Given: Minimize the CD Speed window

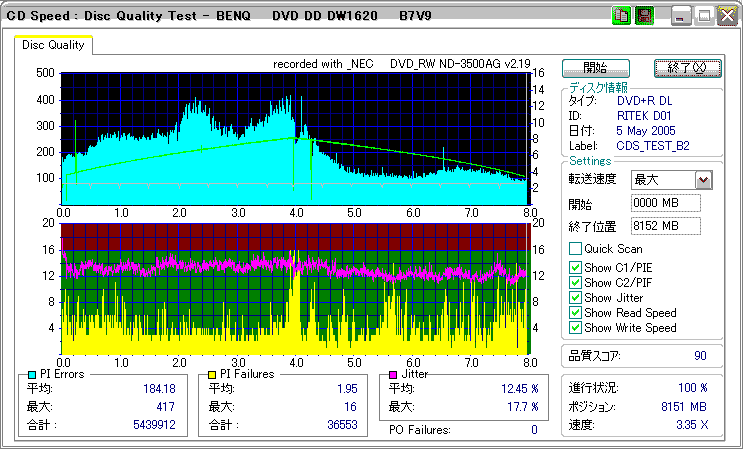Looking at the screenshot, I should (x=681, y=16).
